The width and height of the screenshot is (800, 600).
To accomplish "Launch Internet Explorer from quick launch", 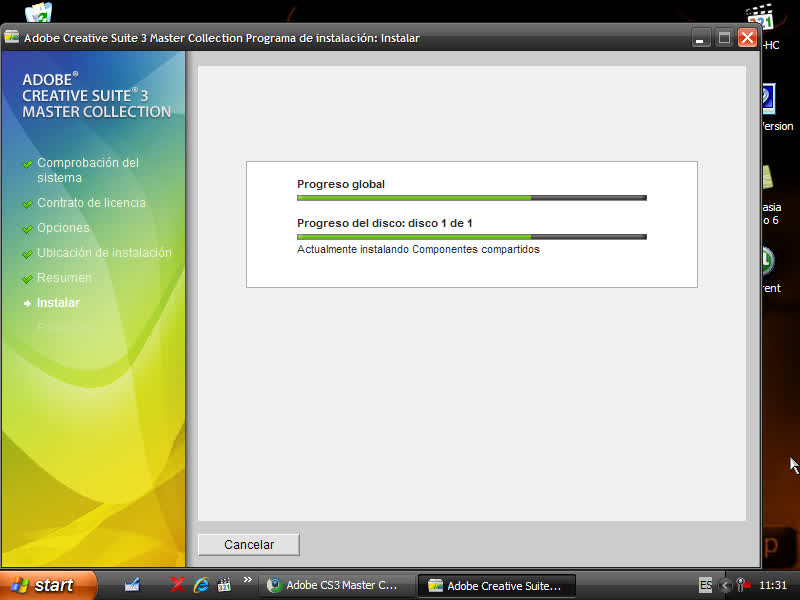I will point(201,585).
